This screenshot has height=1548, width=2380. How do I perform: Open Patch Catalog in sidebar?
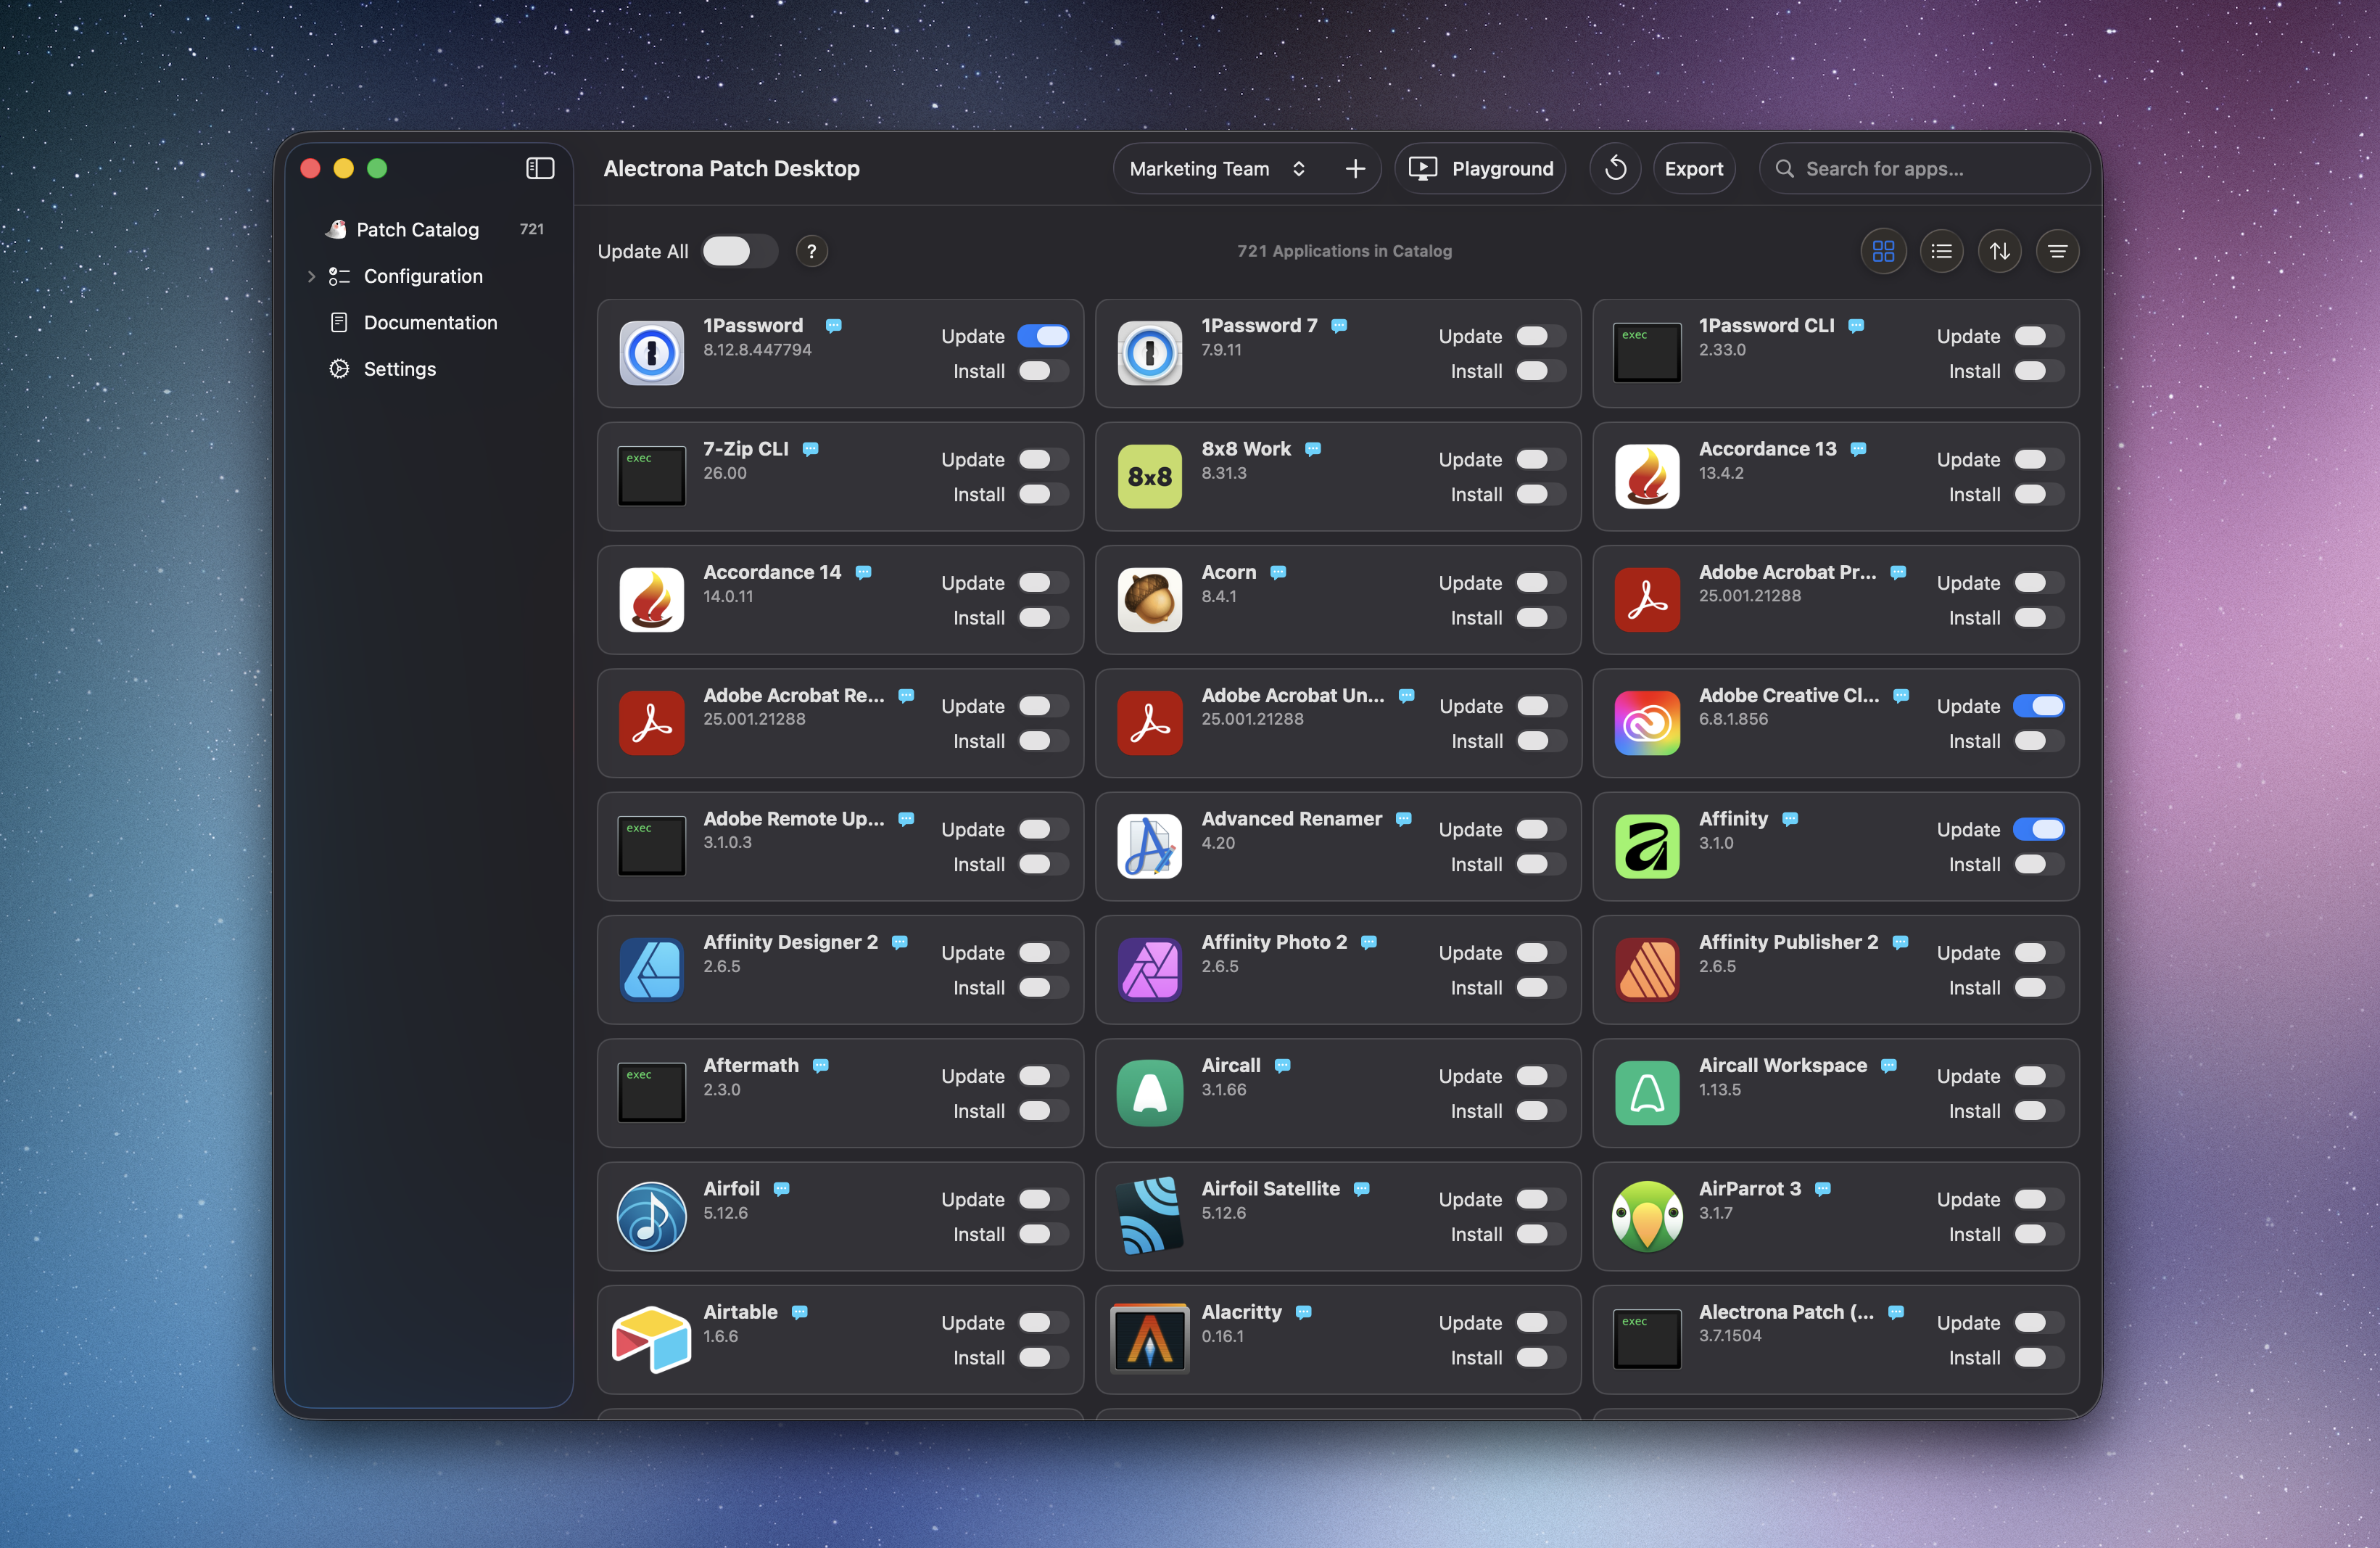430,229
